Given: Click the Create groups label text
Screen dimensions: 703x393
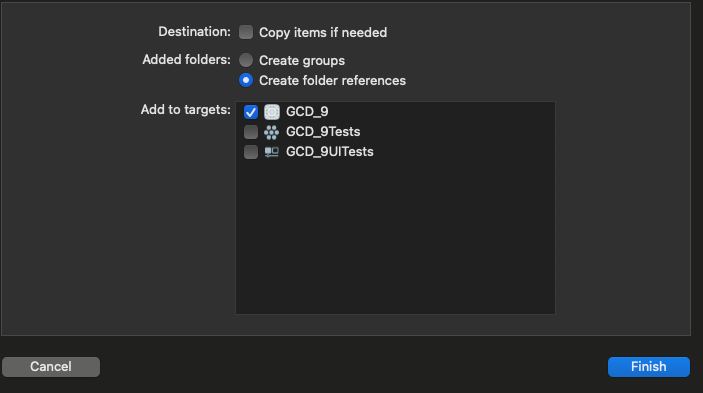Looking at the screenshot, I should 302,60.
